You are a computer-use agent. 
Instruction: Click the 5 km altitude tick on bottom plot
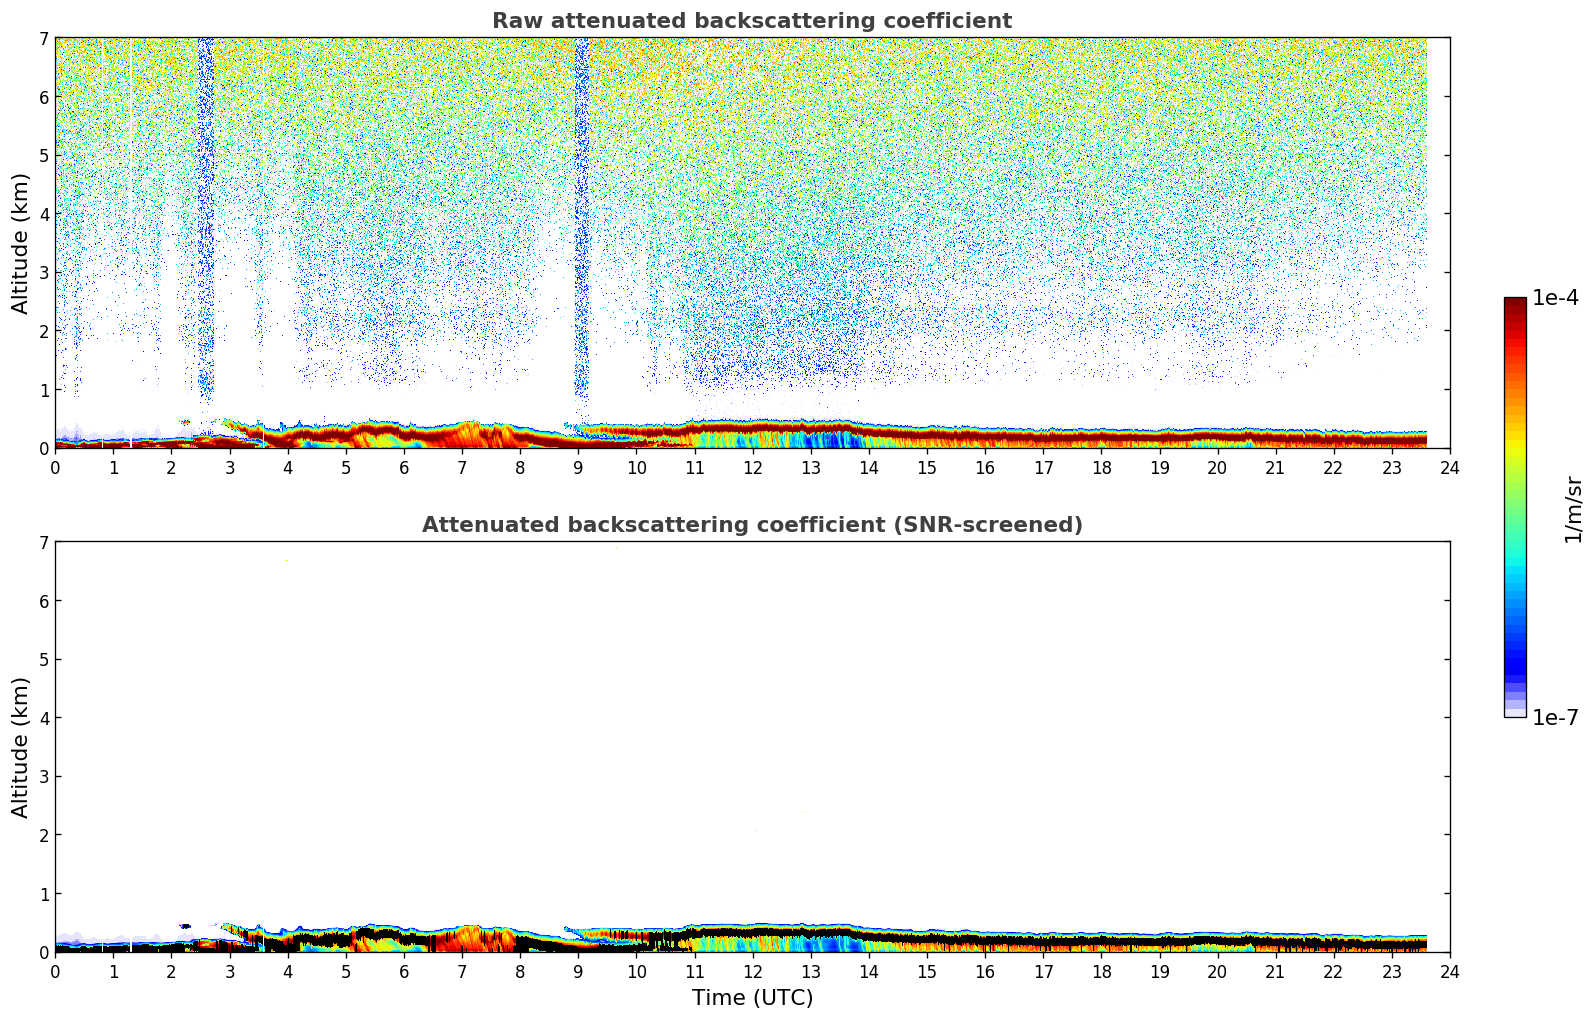click(43, 660)
